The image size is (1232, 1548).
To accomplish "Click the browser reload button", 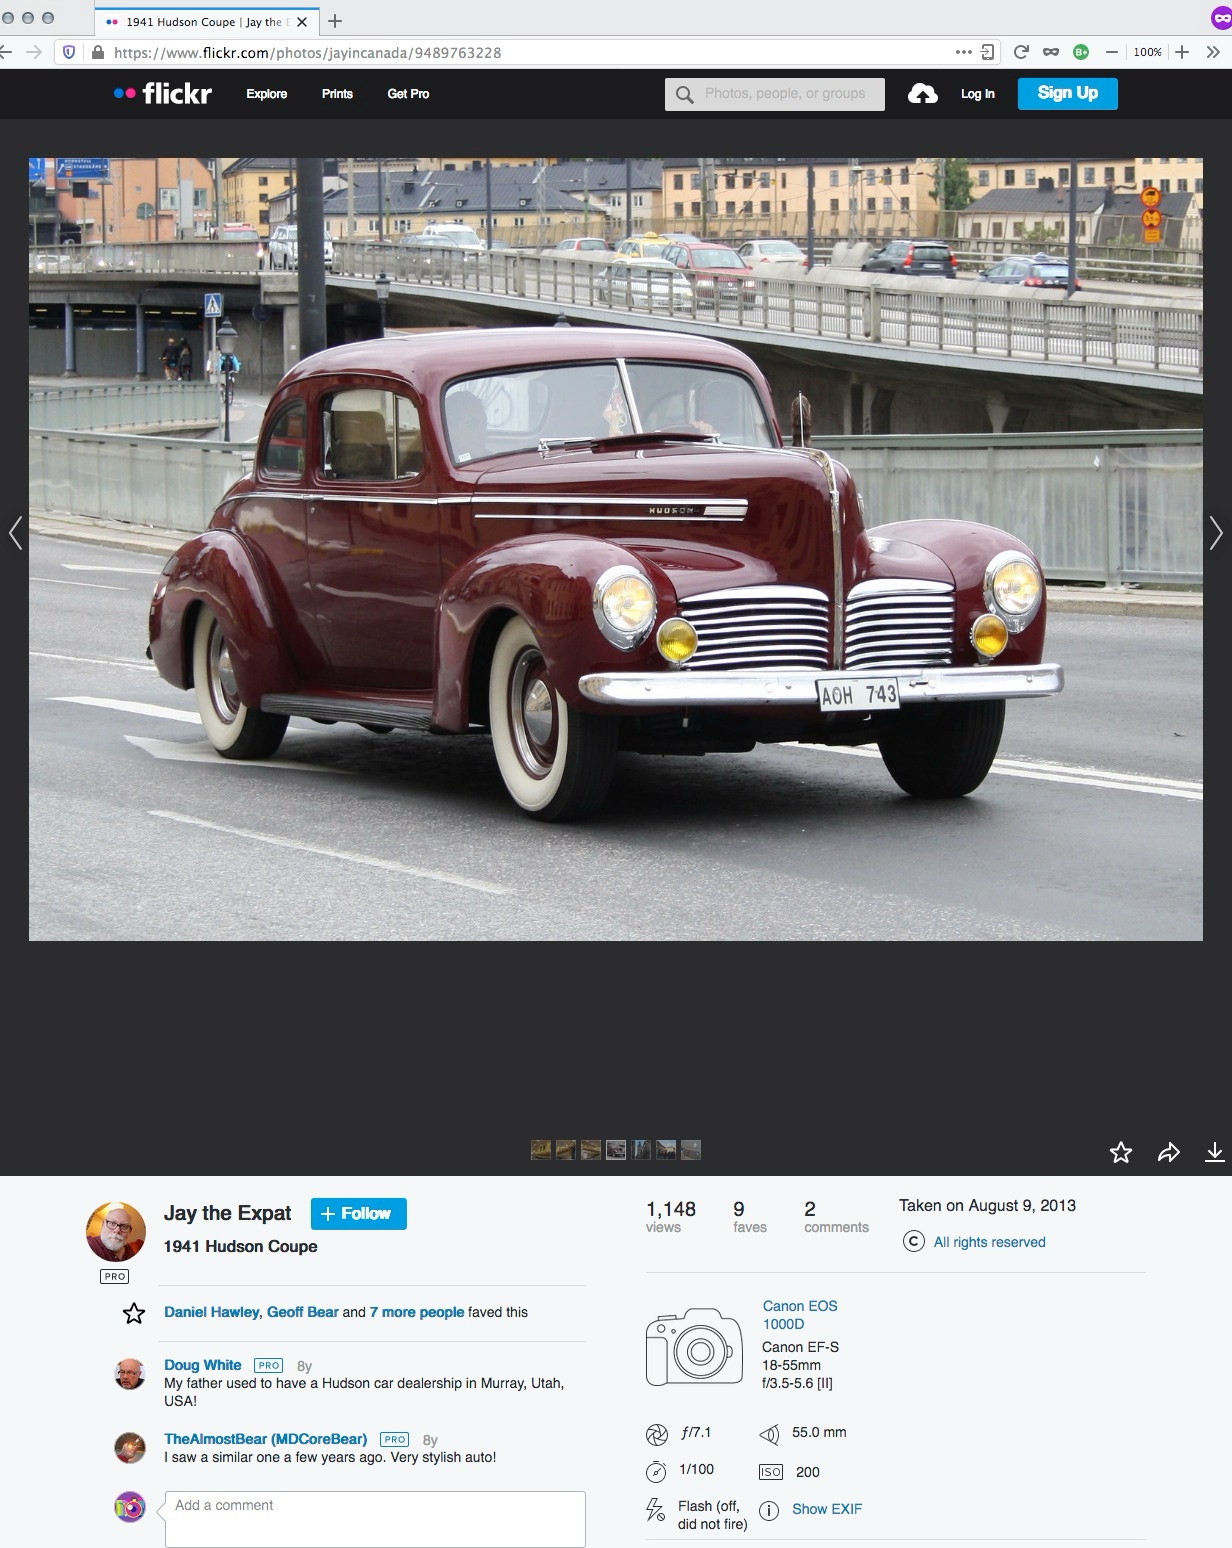I will [x=1020, y=52].
